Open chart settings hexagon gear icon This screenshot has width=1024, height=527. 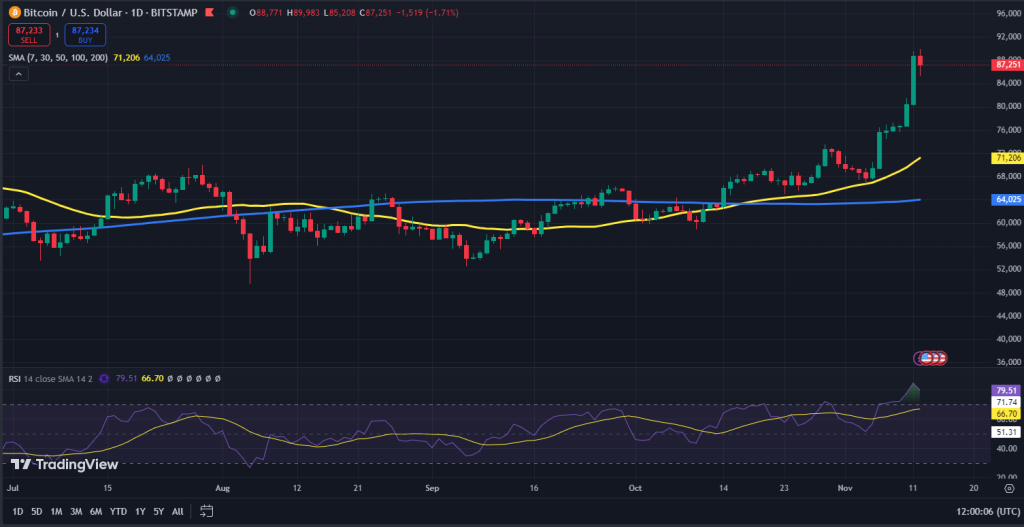[x=1010, y=488]
